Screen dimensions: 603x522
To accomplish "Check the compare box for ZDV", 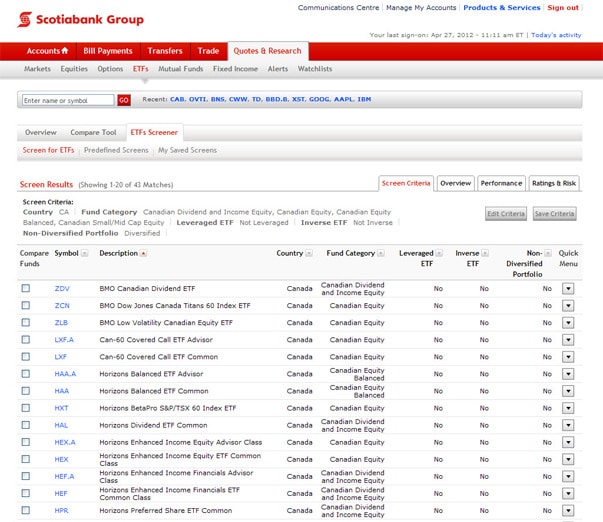I will coord(26,288).
